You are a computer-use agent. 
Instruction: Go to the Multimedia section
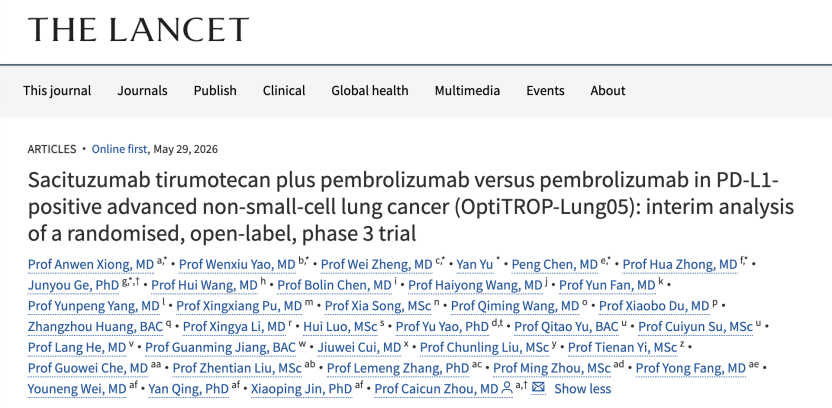pyautogui.click(x=467, y=91)
